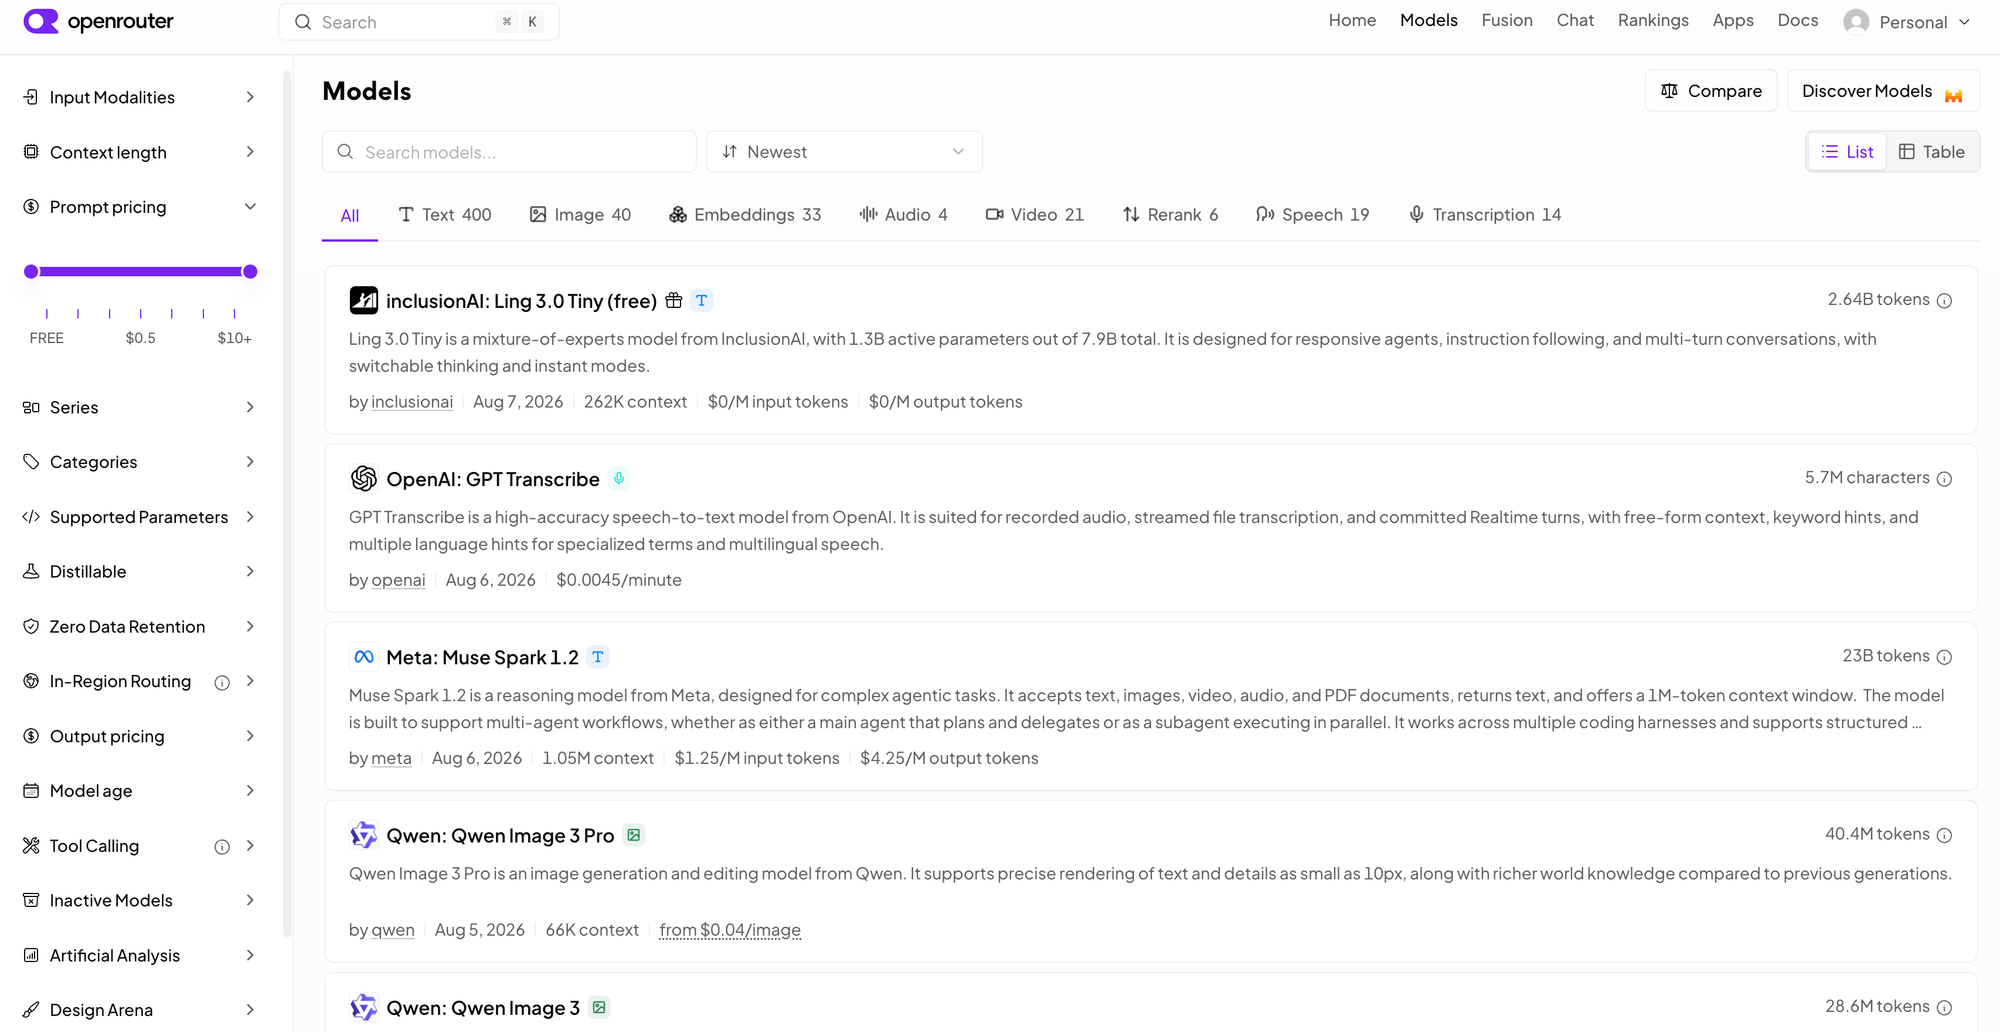Select the All models tab
Screen dimensions: 2000x1032
click(350, 215)
